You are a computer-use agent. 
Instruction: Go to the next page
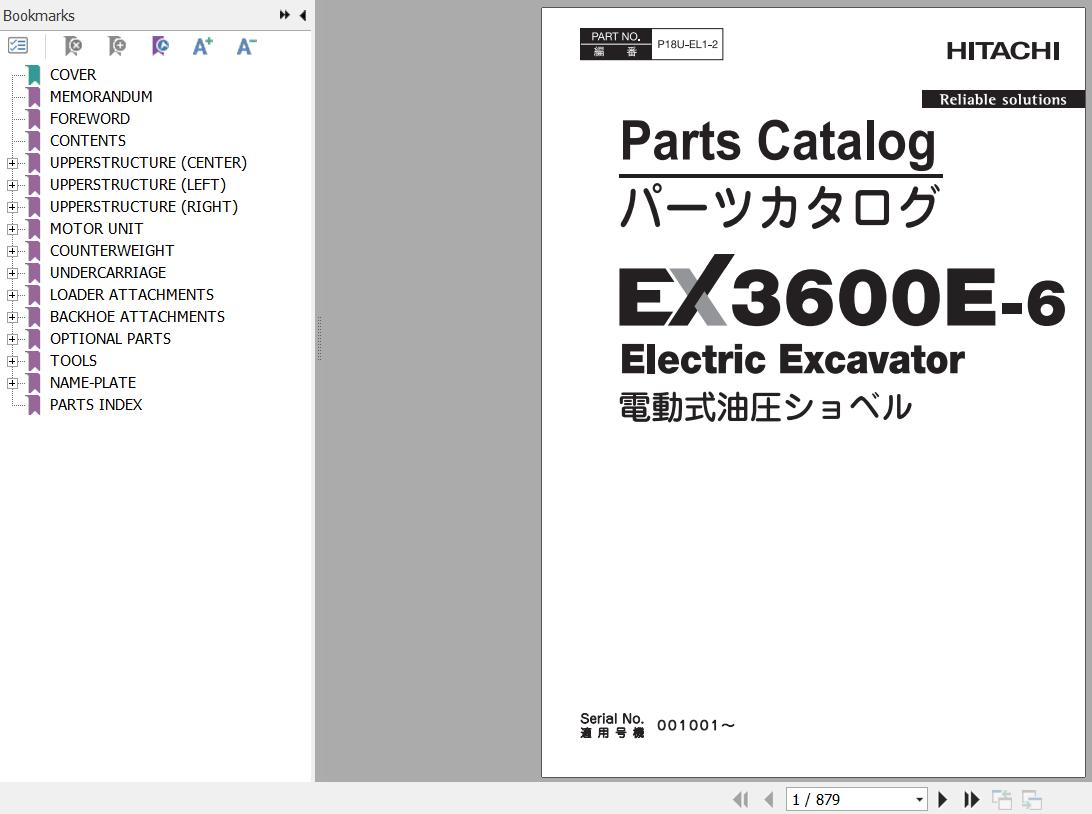[x=943, y=799]
